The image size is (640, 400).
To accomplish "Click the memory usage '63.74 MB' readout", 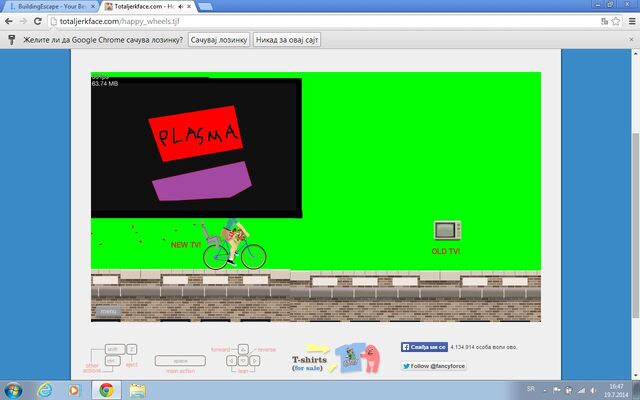I will tap(105, 84).
